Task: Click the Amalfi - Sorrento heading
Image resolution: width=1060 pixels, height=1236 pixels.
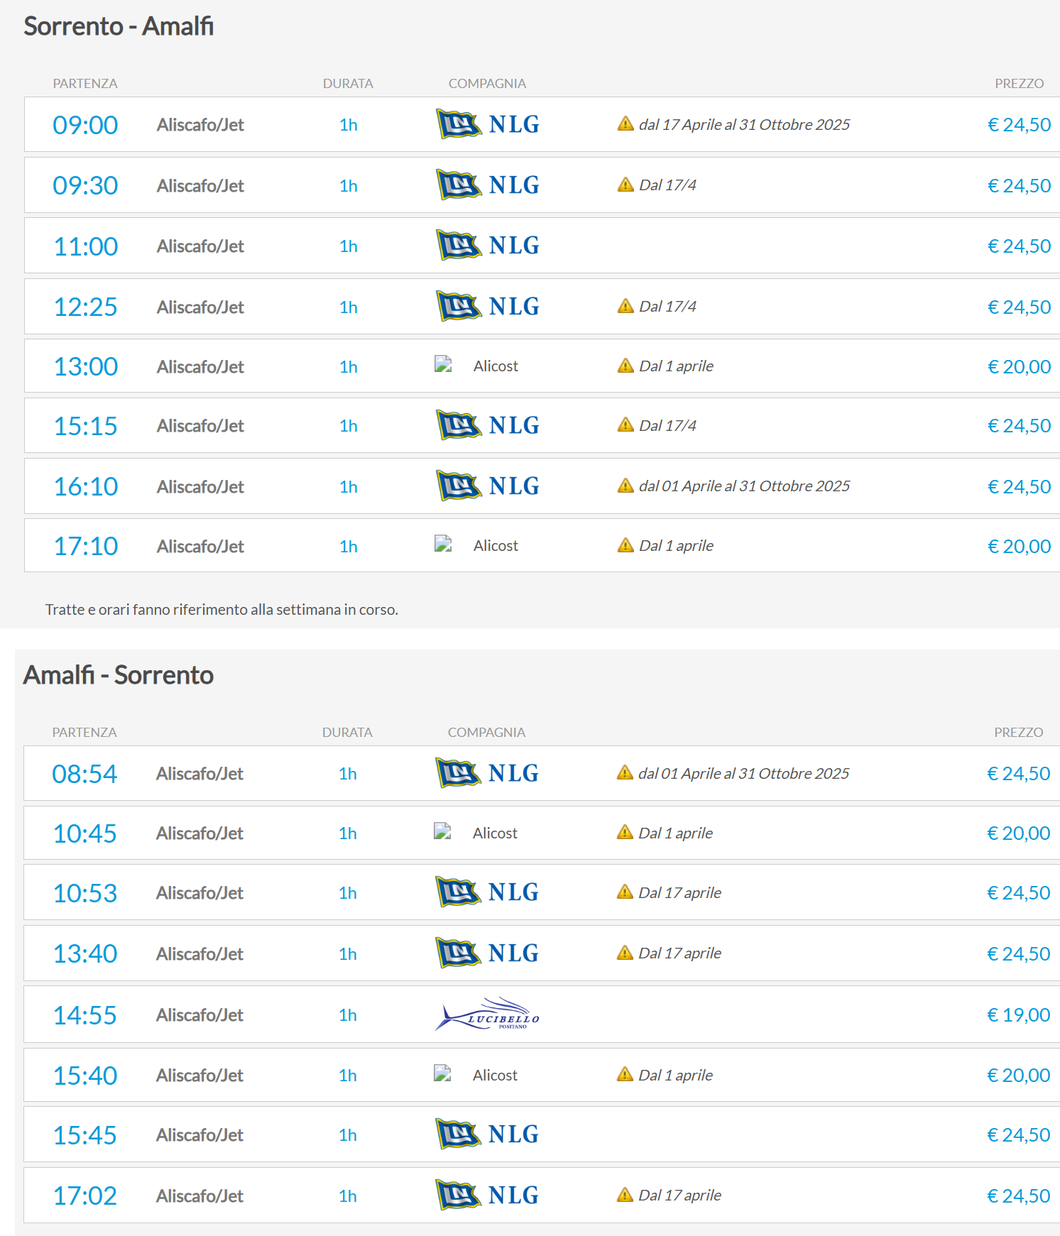Action: point(118,675)
